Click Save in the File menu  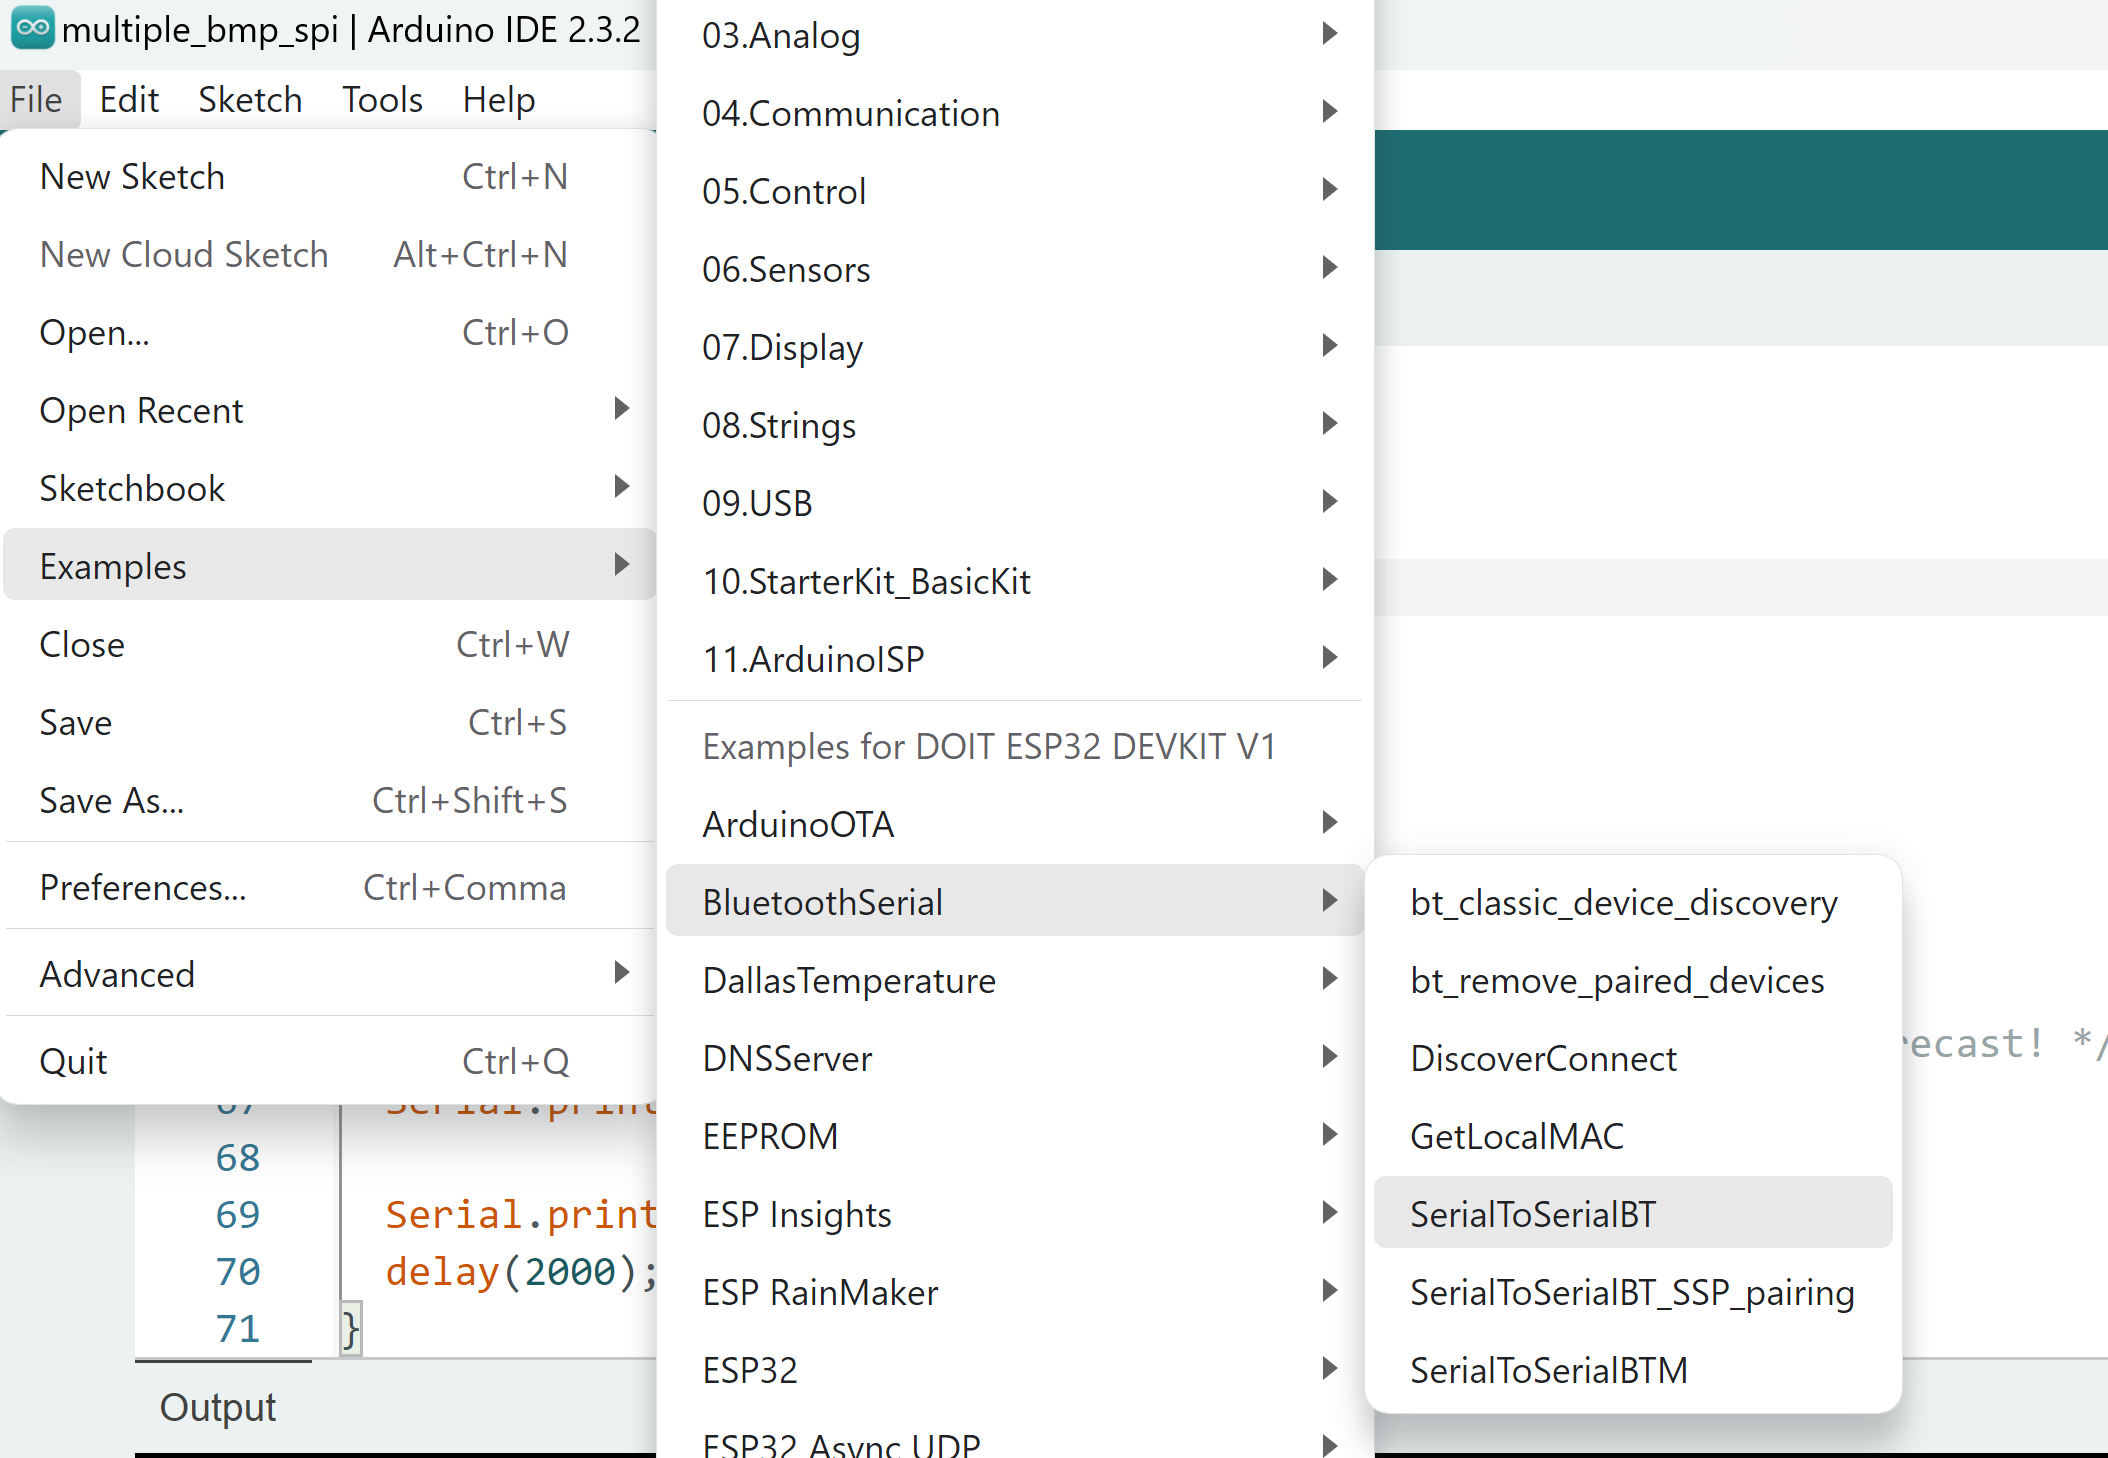tap(330, 723)
